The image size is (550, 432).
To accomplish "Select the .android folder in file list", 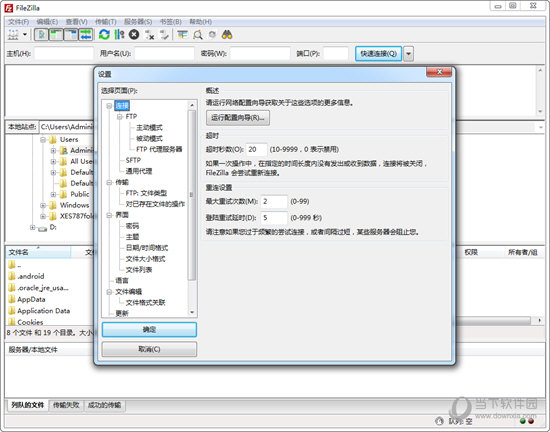I will pos(31,276).
